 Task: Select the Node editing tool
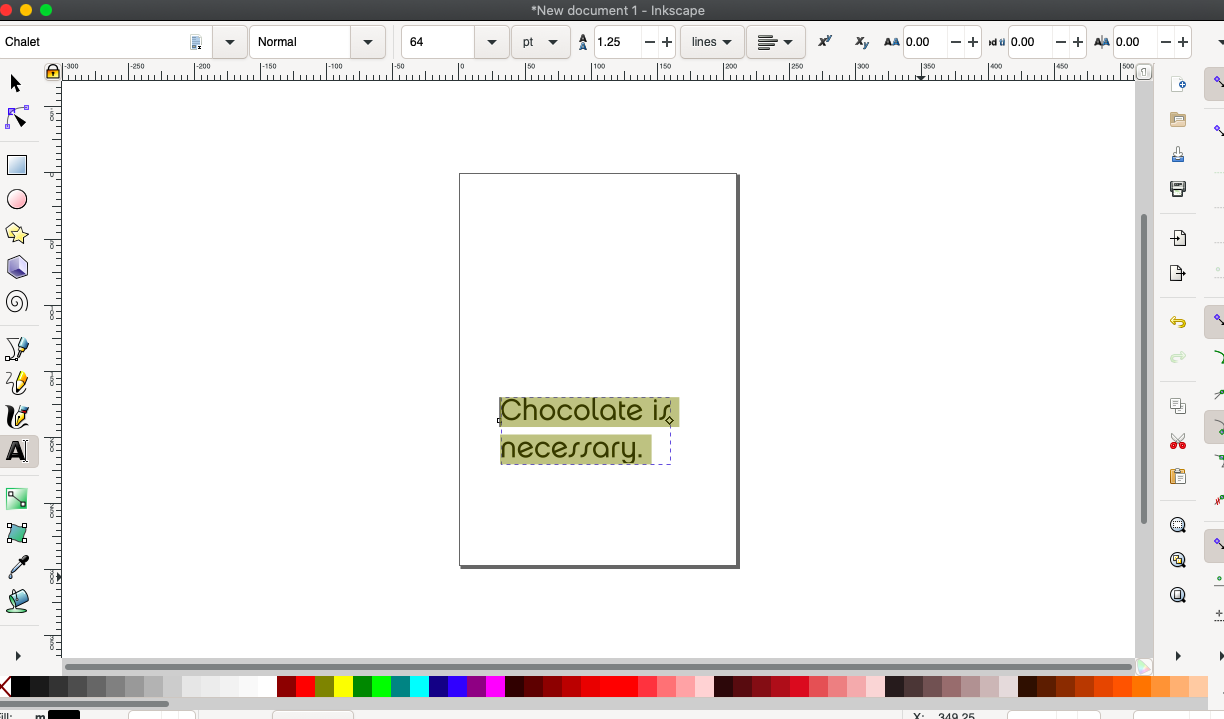(16, 118)
